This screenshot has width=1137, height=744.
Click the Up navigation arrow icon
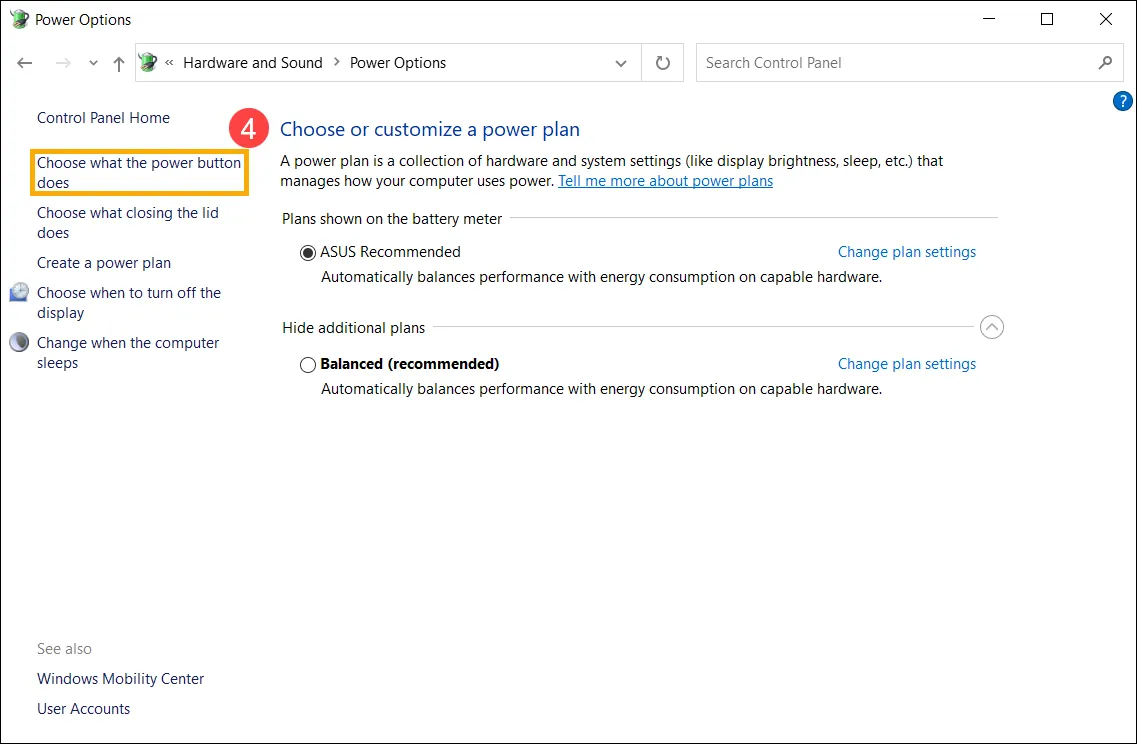[118, 62]
